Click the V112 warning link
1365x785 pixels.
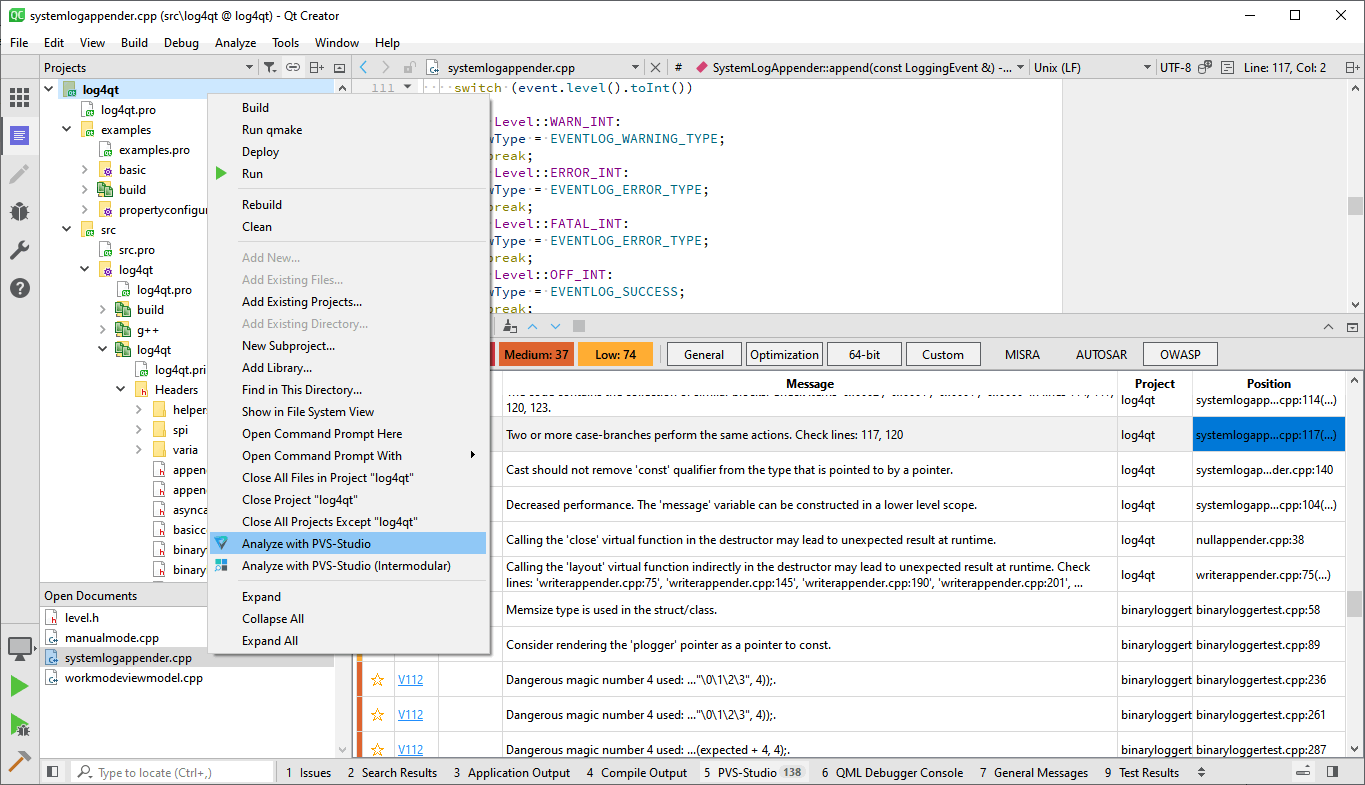click(410, 679)
